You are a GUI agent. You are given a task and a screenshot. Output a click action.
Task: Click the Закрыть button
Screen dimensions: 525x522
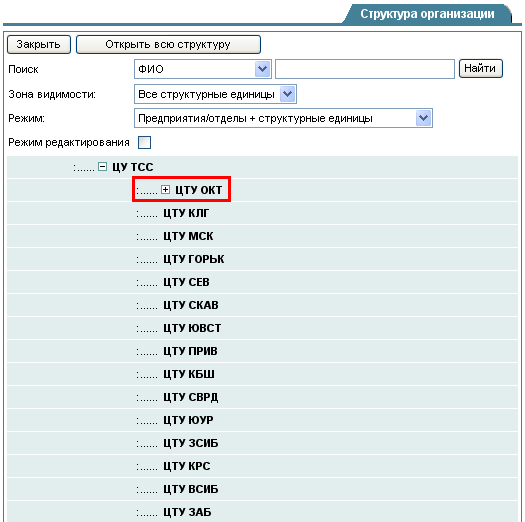coord(39,45)
